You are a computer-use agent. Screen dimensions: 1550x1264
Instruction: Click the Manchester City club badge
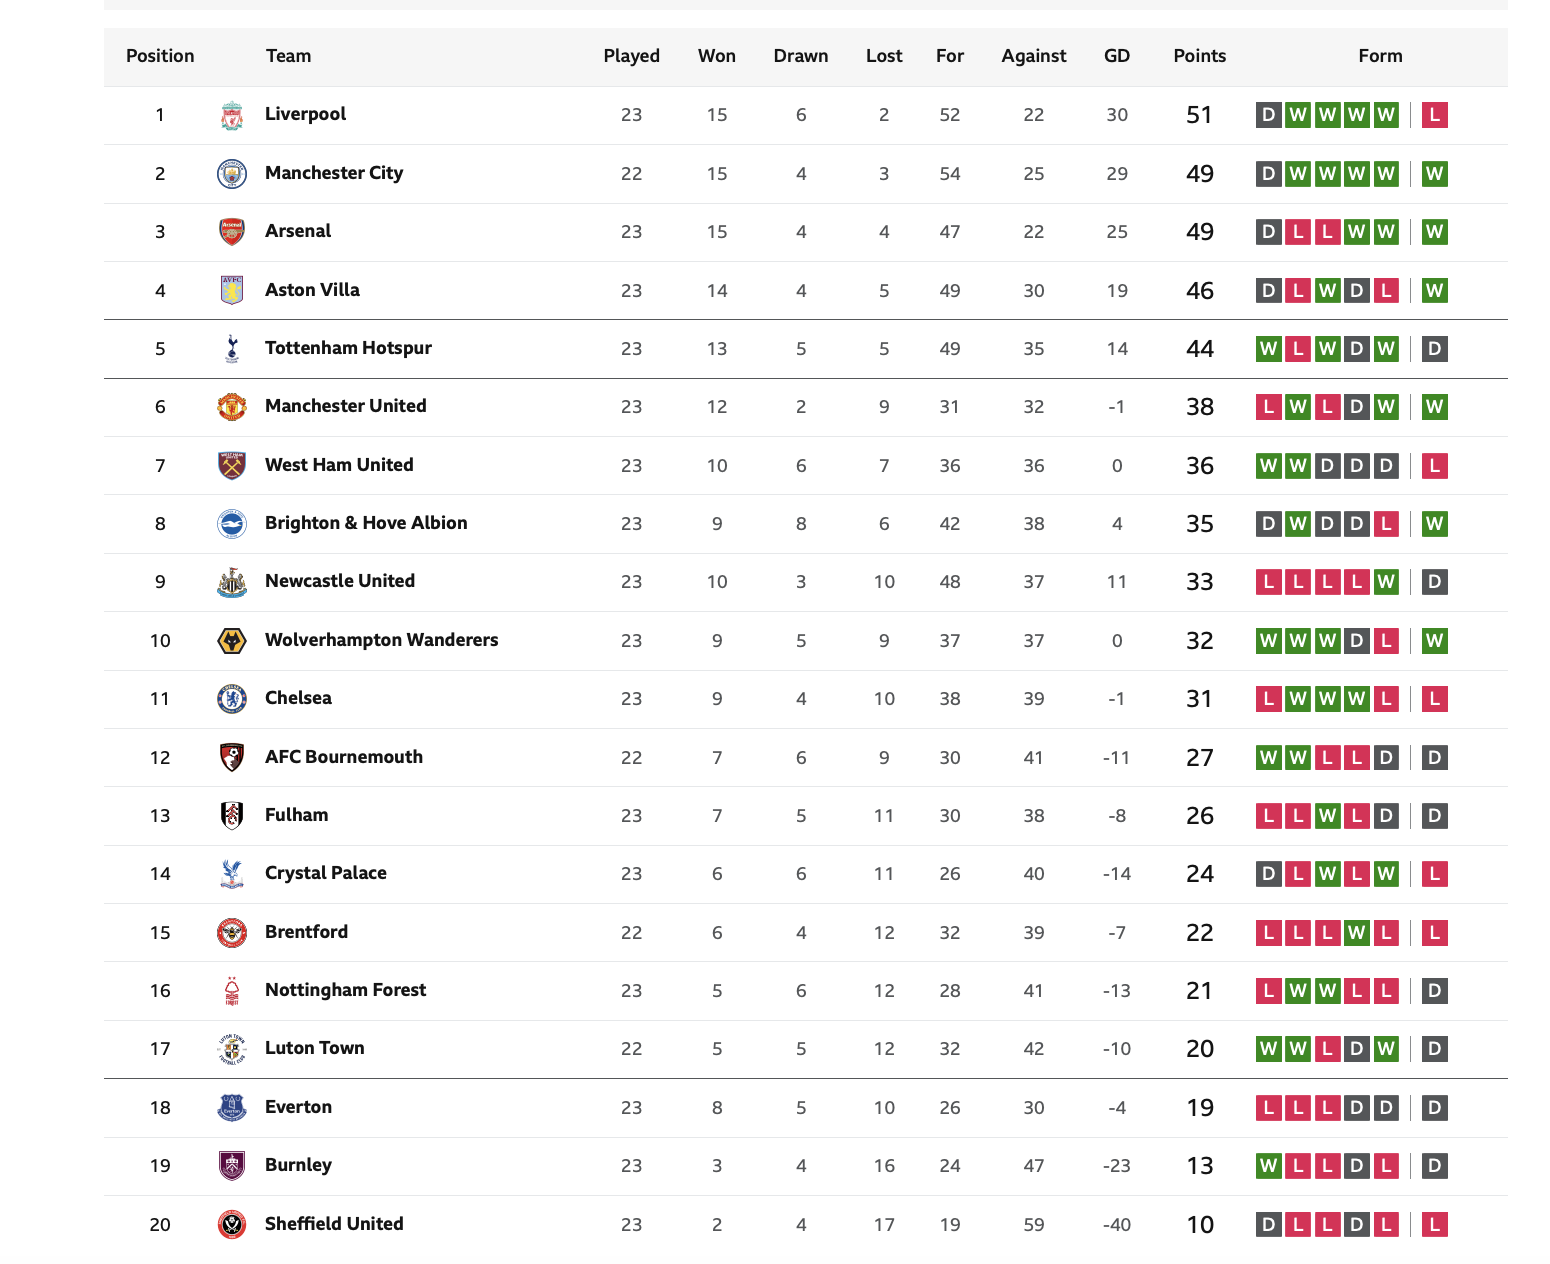232,174
